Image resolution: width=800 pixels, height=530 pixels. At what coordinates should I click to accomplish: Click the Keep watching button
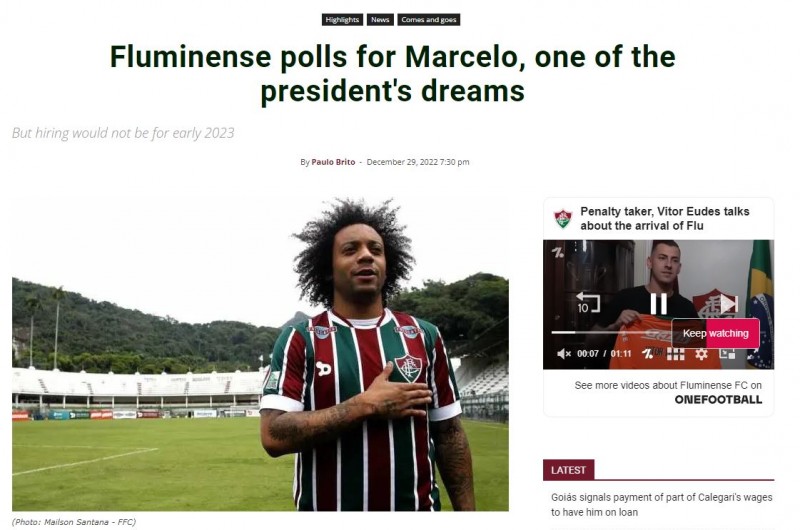tap(715, 333)
